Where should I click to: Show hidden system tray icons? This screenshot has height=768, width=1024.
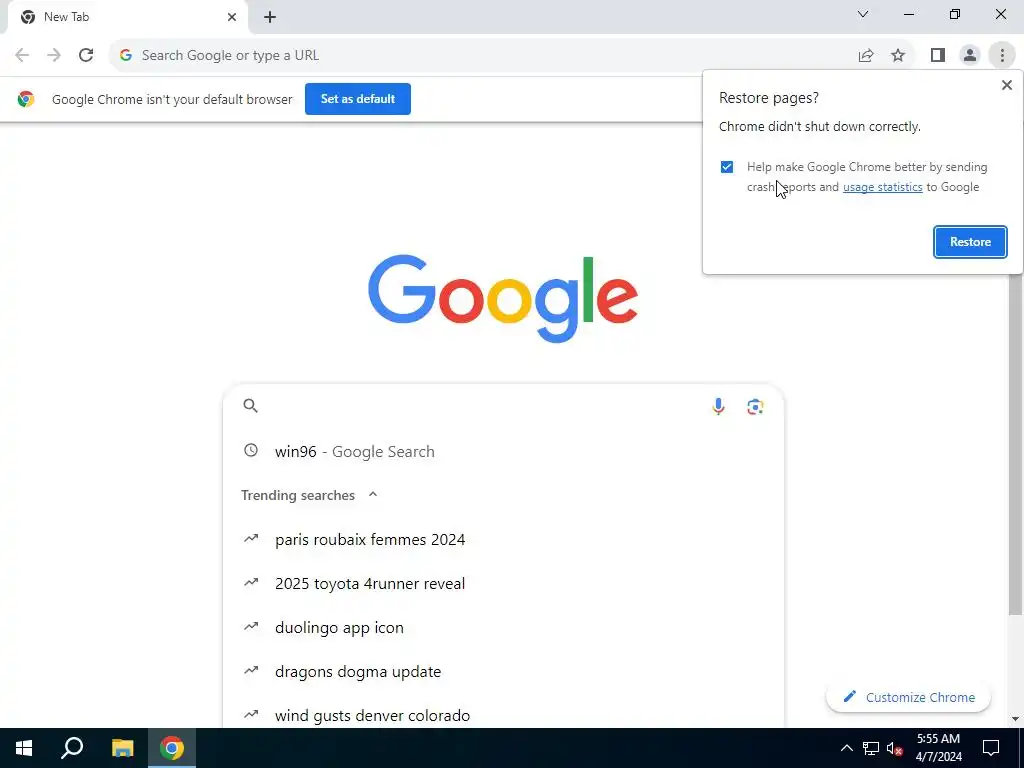tap(846, 748)
